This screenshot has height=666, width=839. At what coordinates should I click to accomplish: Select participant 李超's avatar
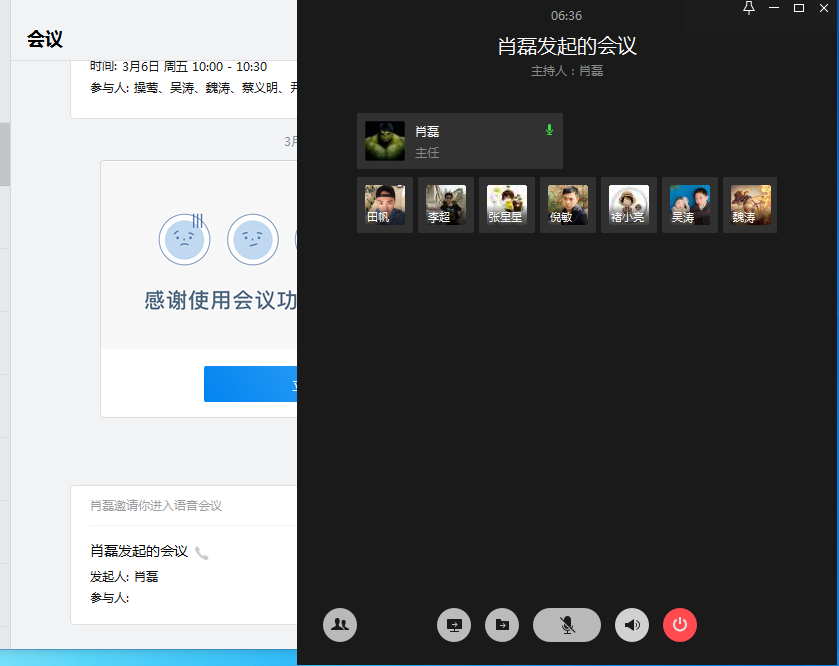tap(446, 205)
